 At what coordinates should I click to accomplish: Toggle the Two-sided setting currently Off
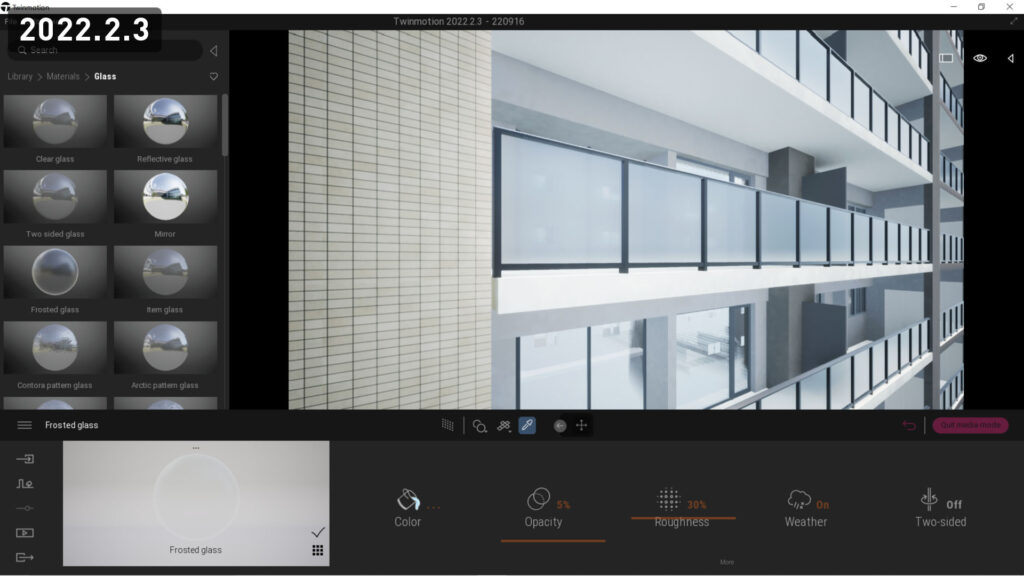click(940, 508)
